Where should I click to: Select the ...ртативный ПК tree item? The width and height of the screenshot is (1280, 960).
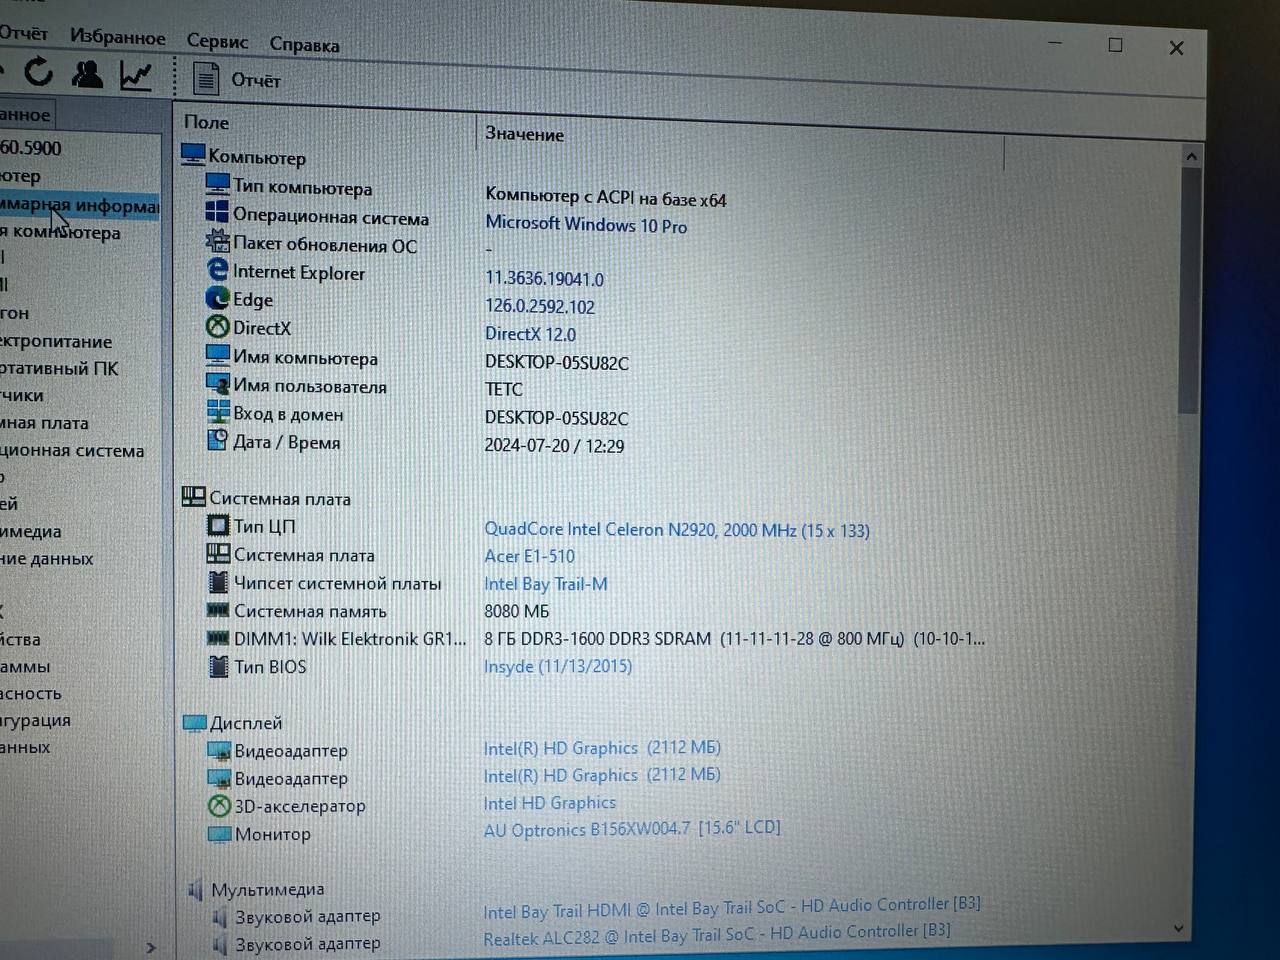coord(59,368)
